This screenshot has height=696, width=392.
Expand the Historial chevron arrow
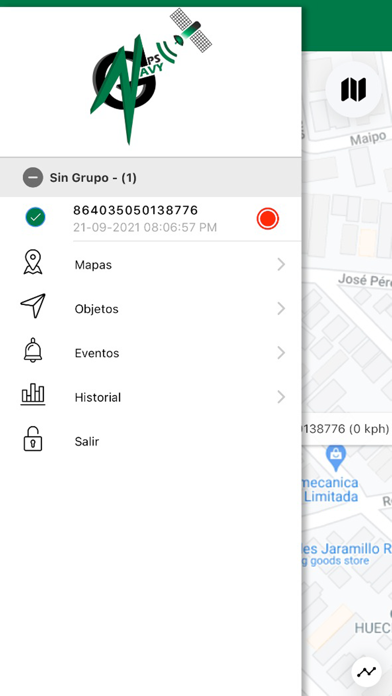click(281, 397)
